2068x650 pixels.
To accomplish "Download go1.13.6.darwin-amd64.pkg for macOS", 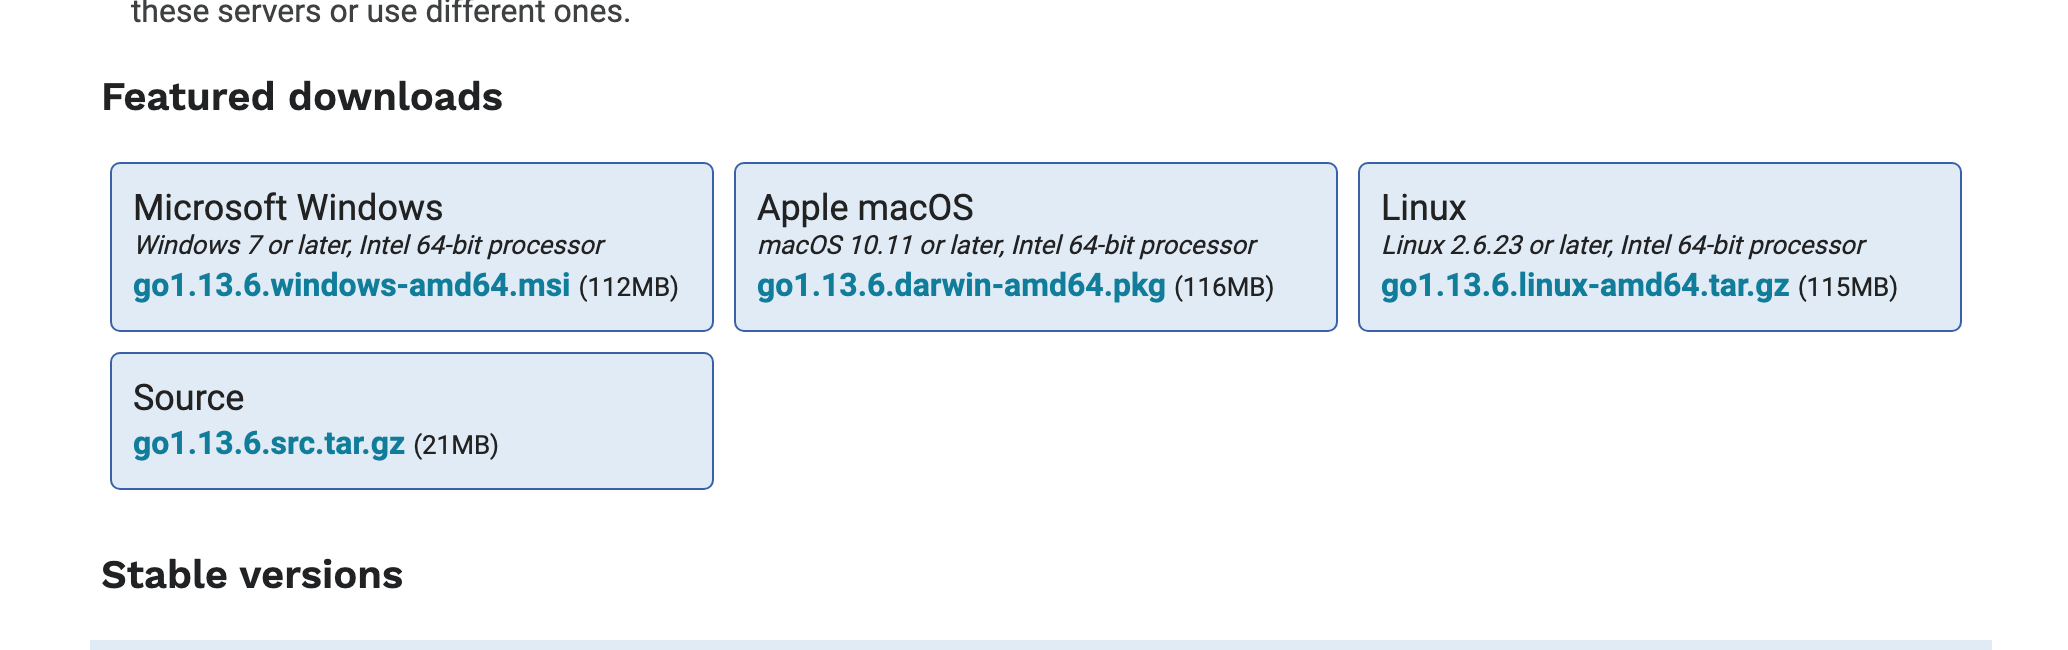I will click(x=960, y=288).
